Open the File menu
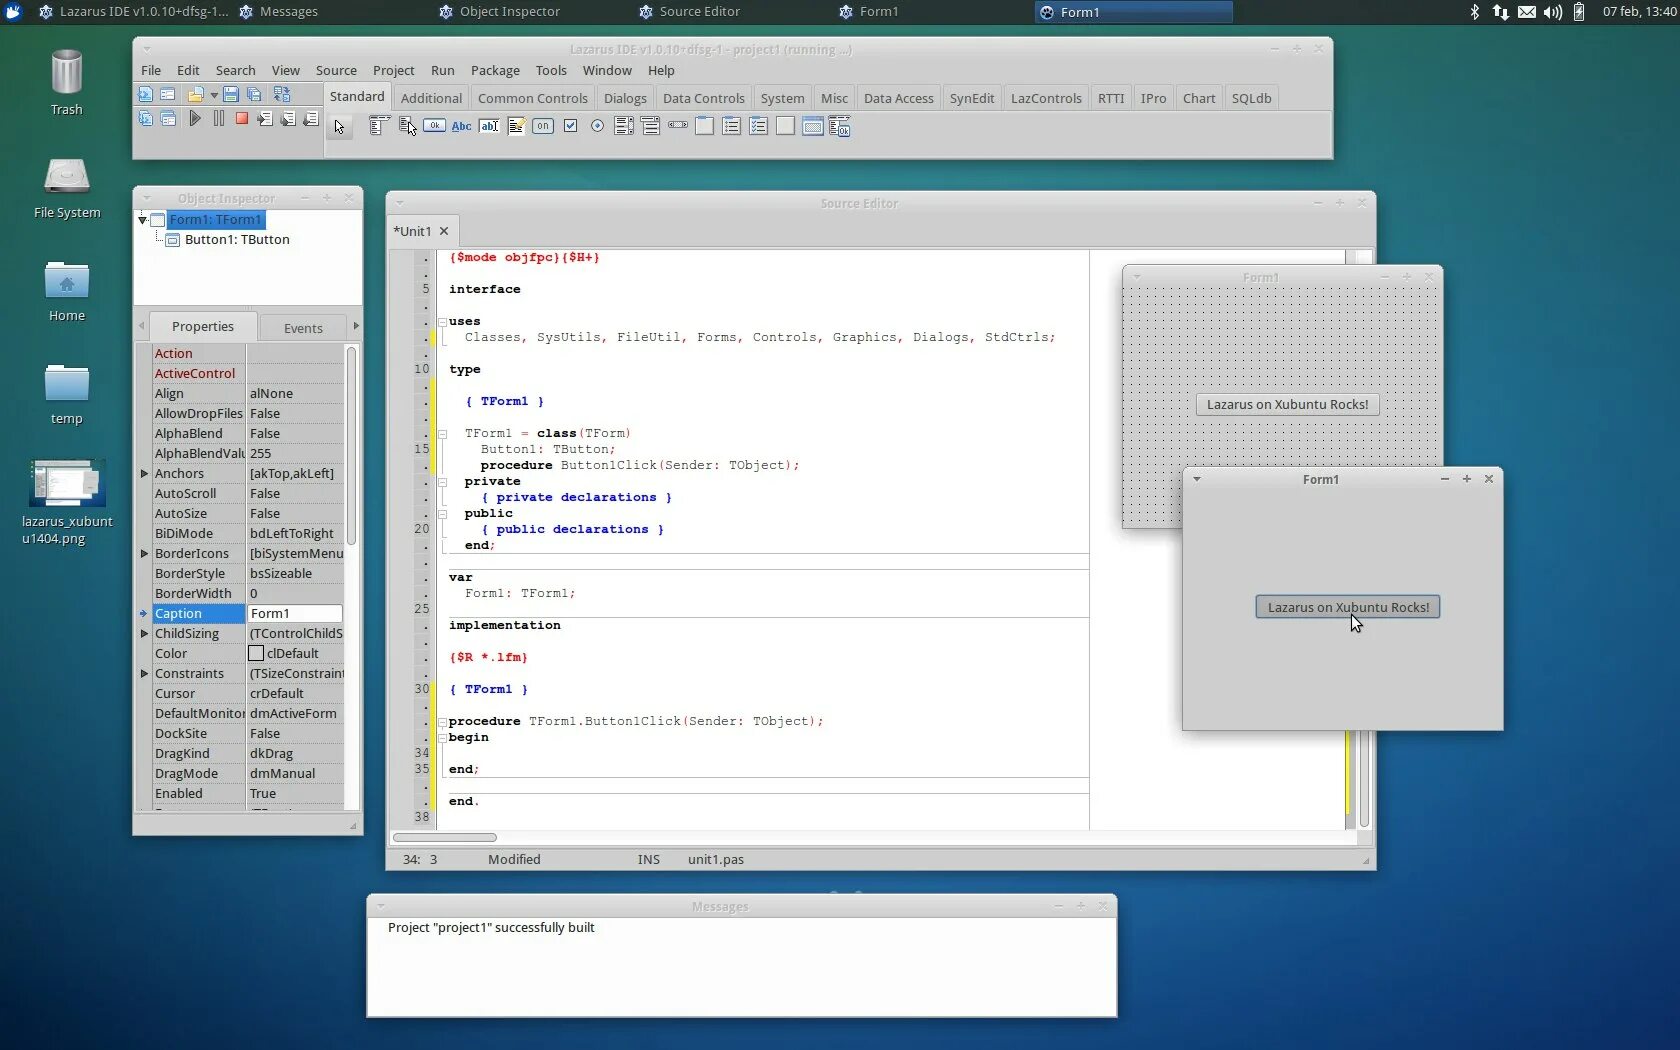Screen dimensions: 1680x1050 click(151, 70)
